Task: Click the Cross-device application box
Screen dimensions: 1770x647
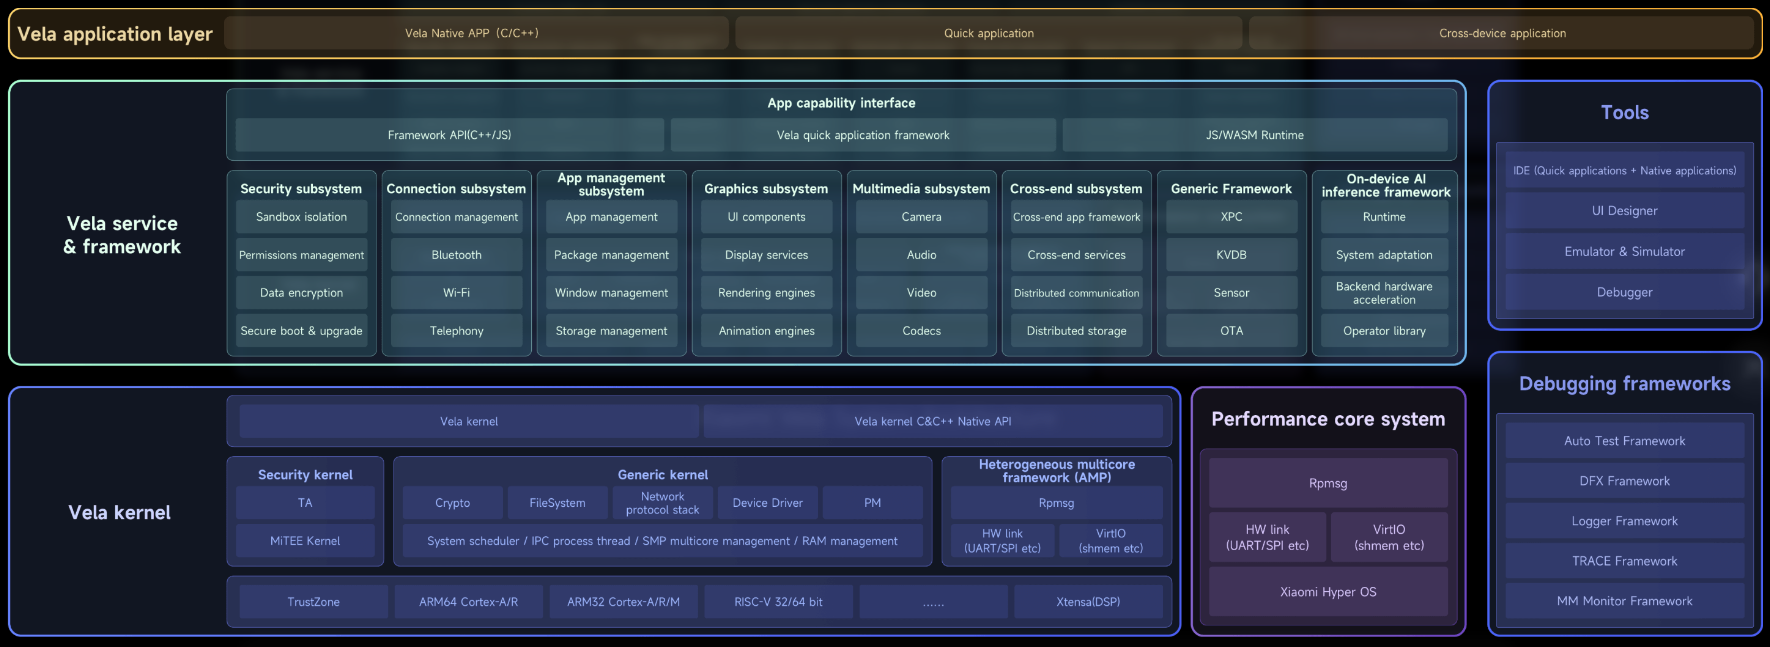Action: pyautogui.click(x=1502, y=33)
